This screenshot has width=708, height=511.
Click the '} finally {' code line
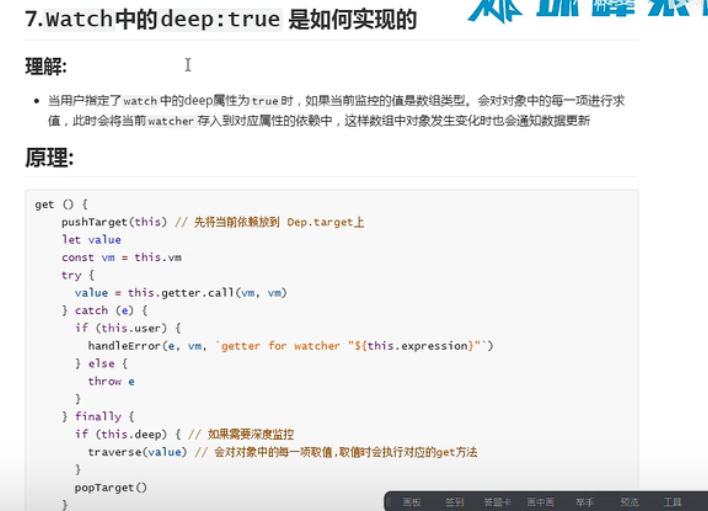(x=98, y=417)
